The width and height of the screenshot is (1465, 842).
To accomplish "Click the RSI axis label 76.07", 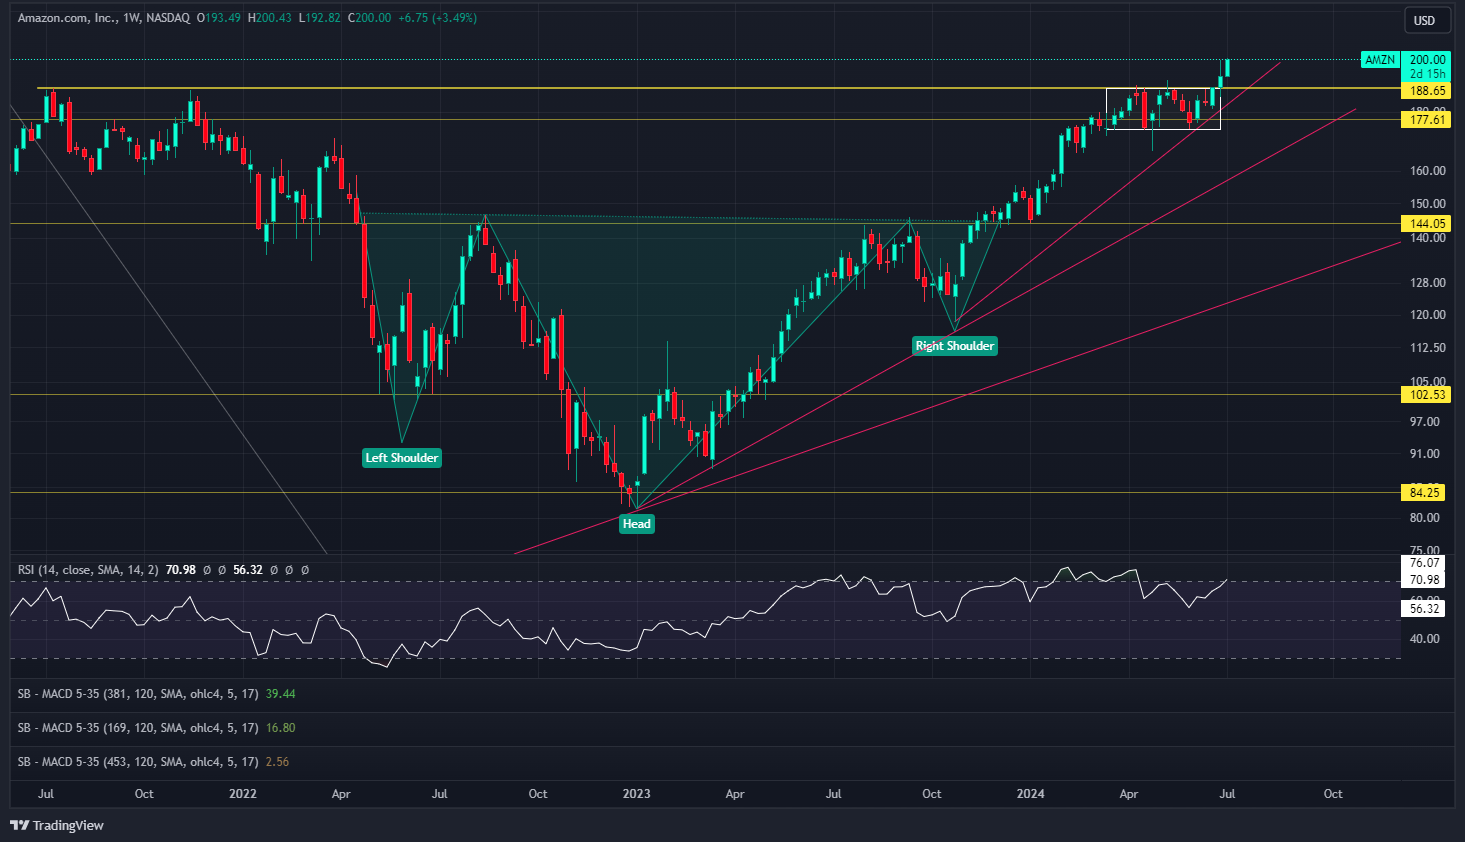I will tap(1426, 563).
